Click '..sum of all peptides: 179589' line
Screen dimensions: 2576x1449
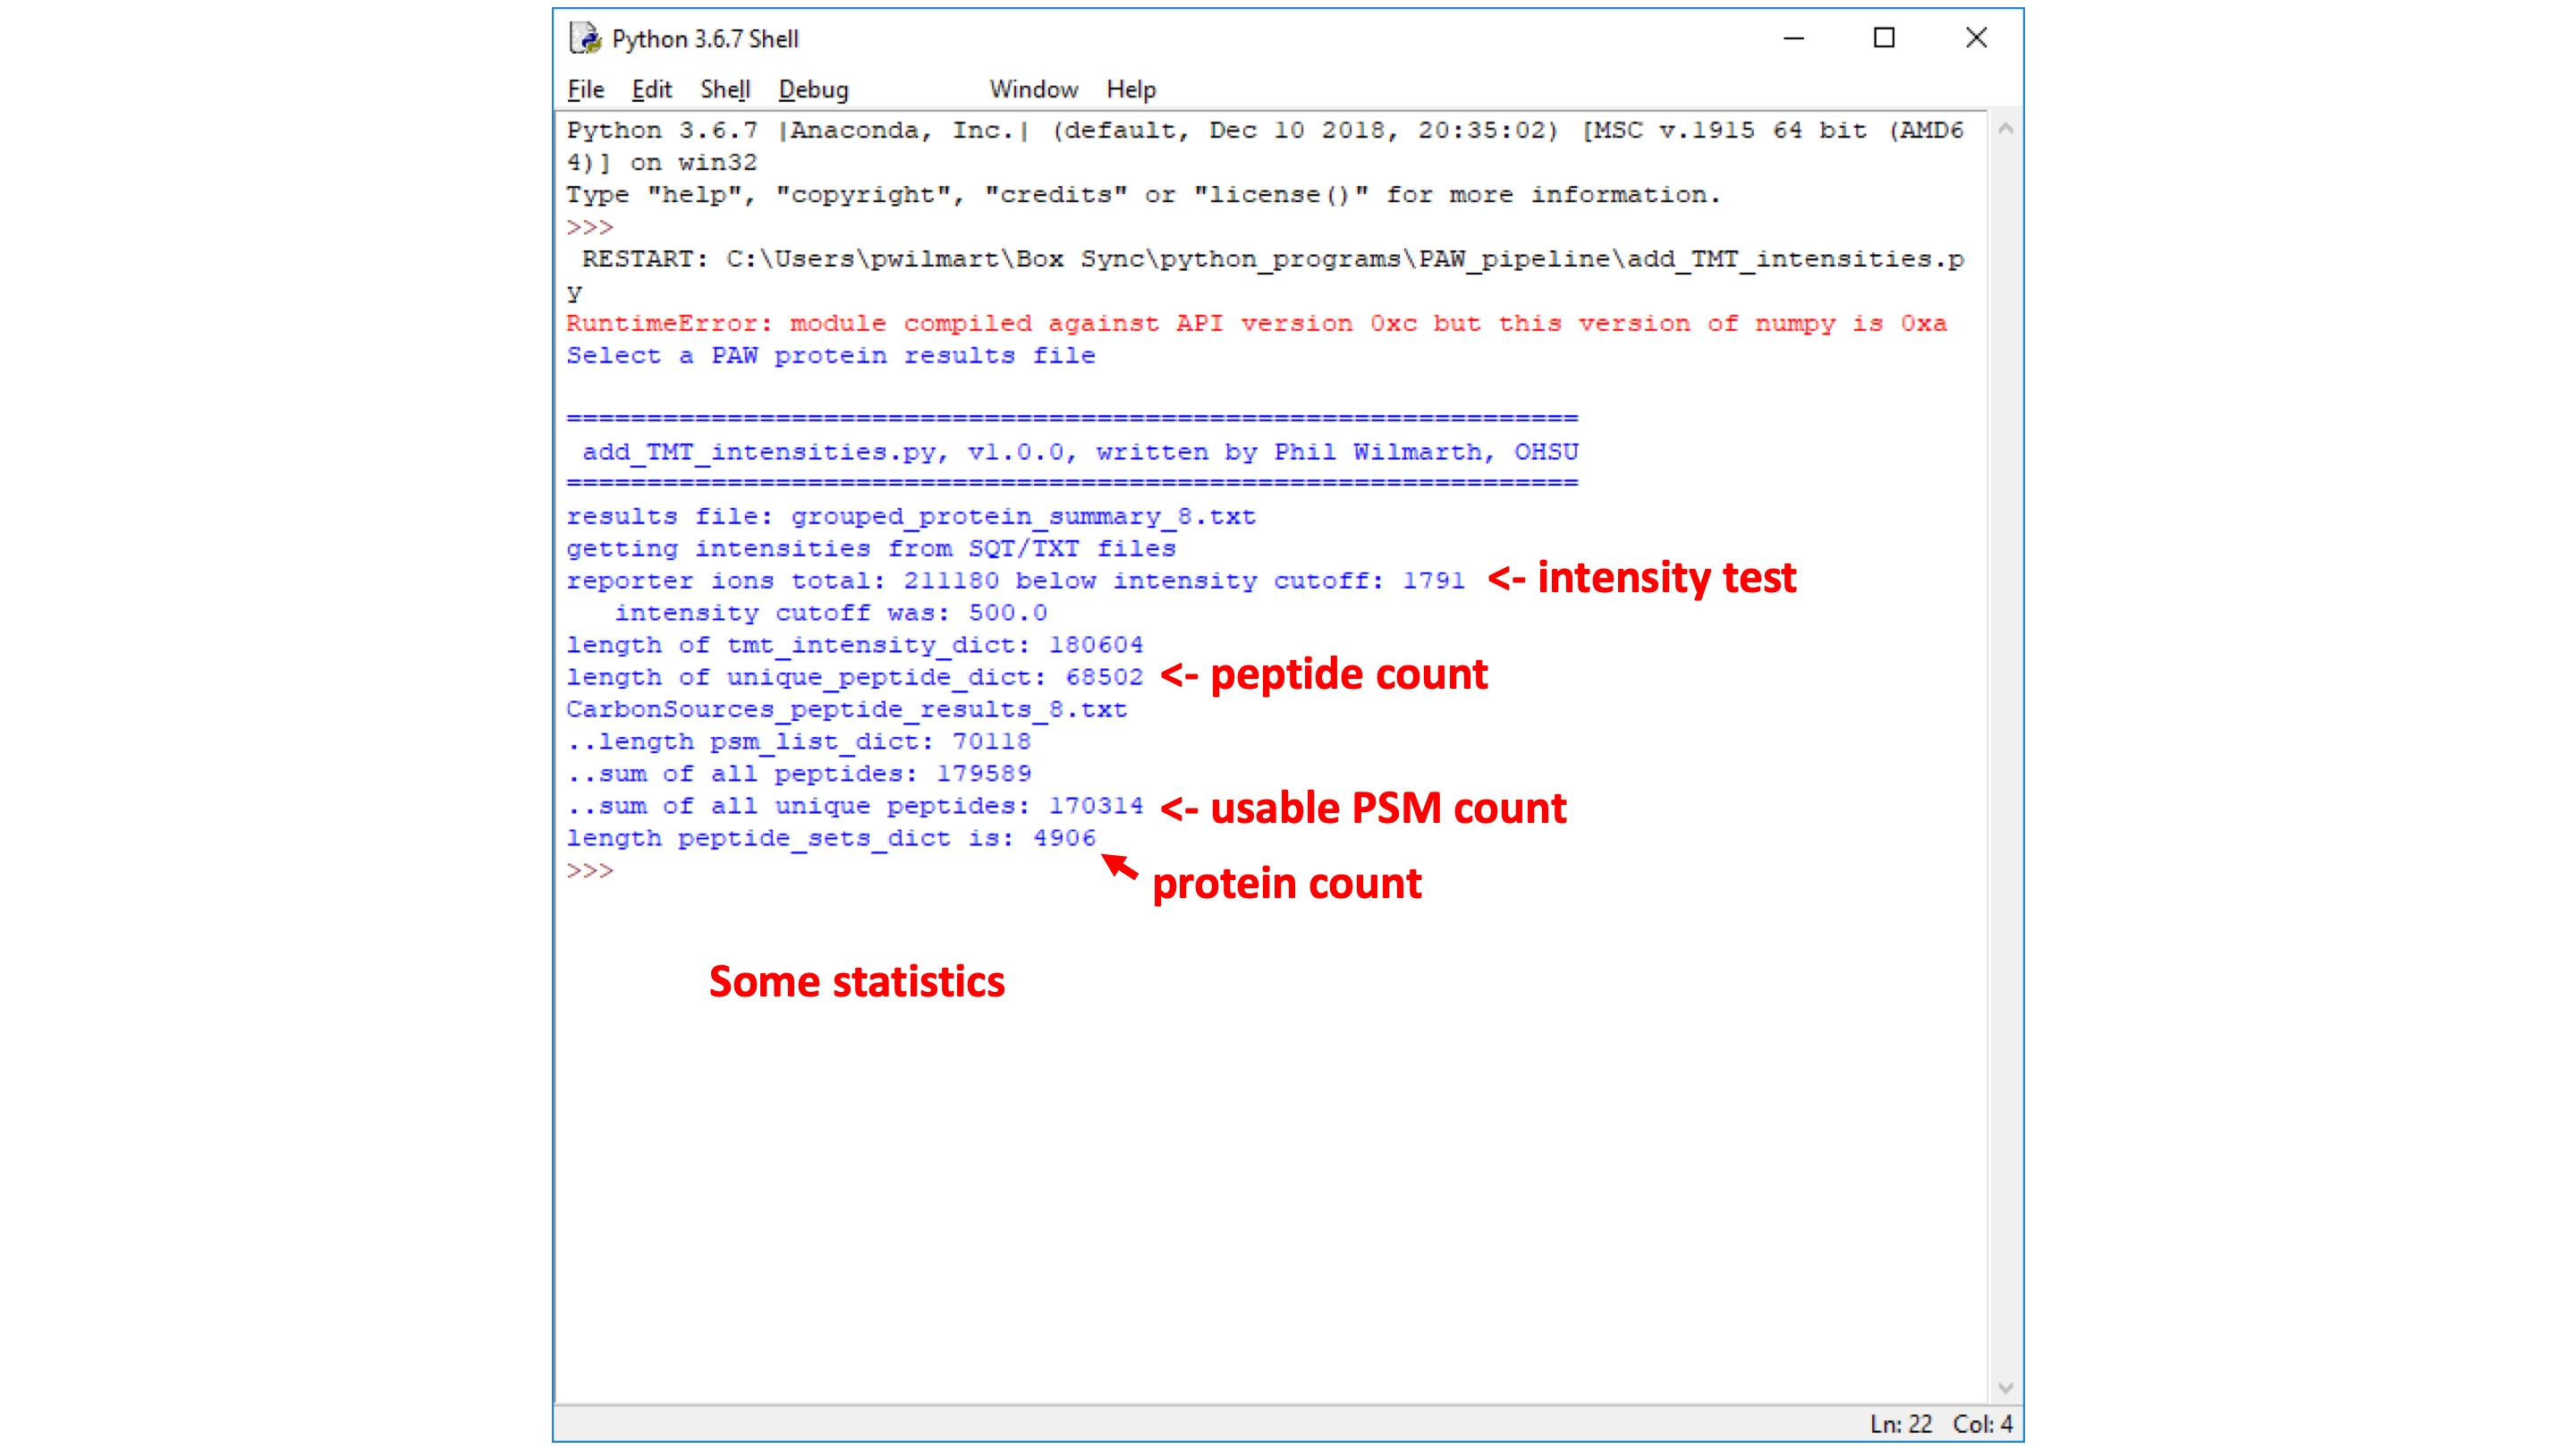pos(799,773)
